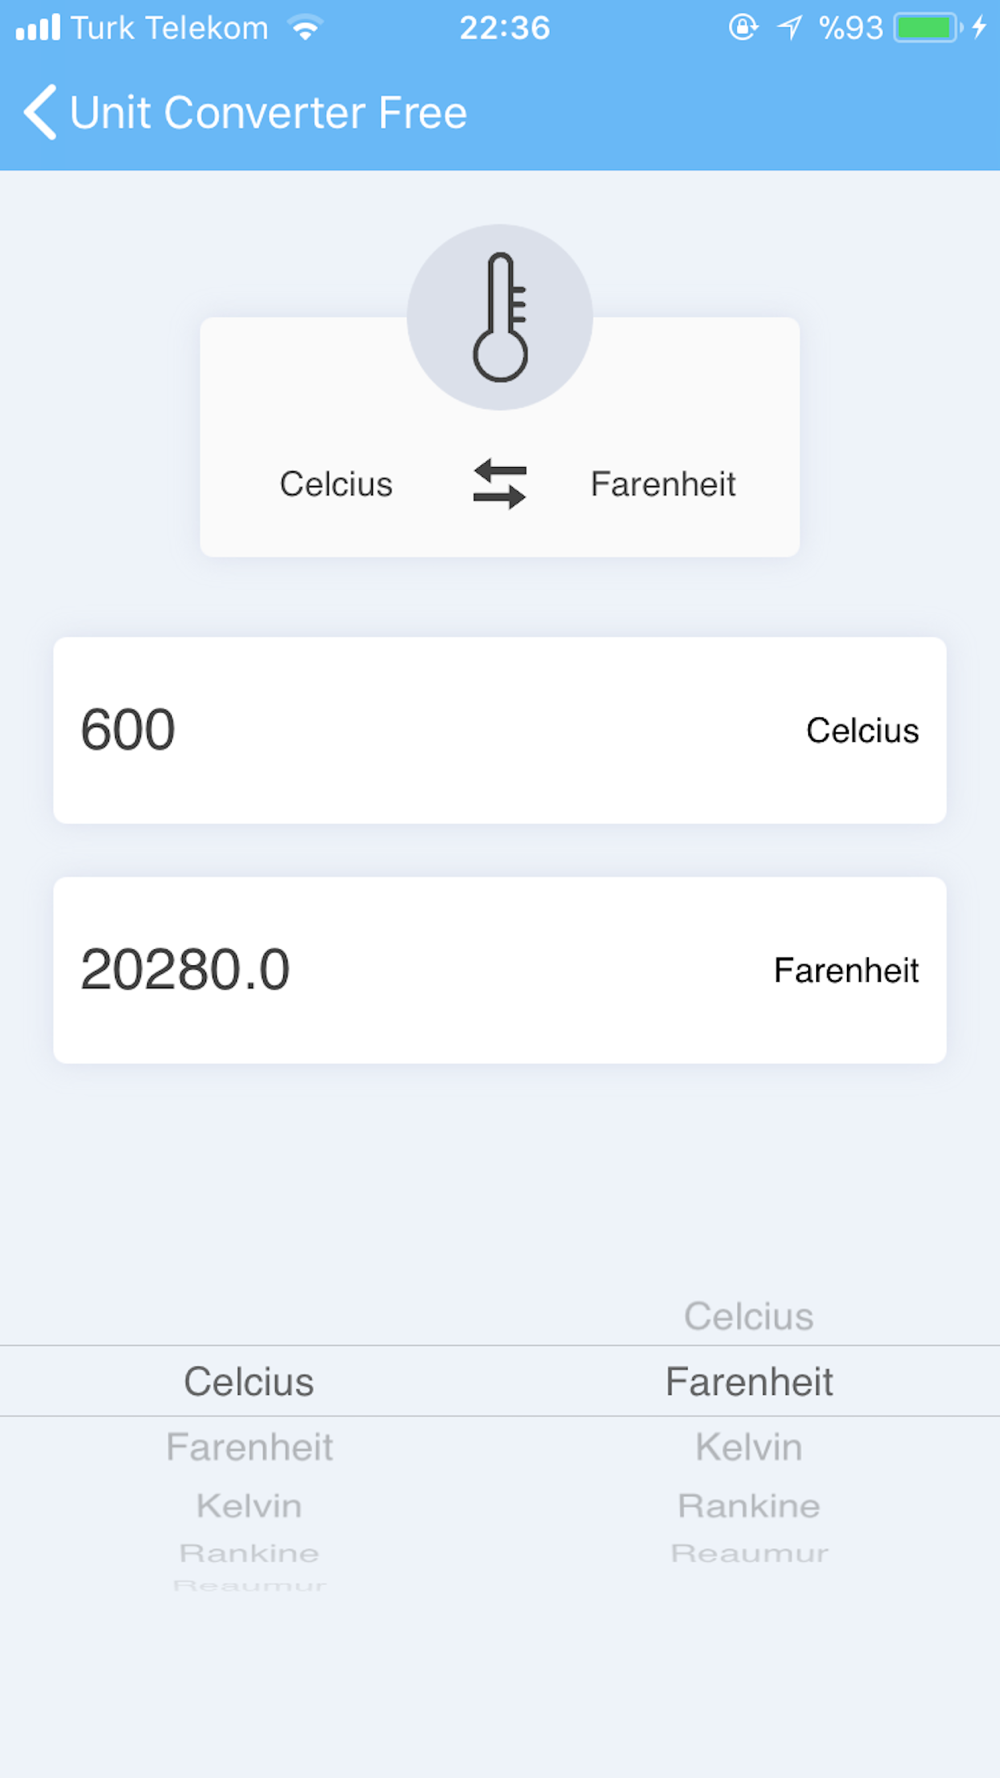
Task: Choose Rankine in the right picker wheel
Action: click(749, 1505)
